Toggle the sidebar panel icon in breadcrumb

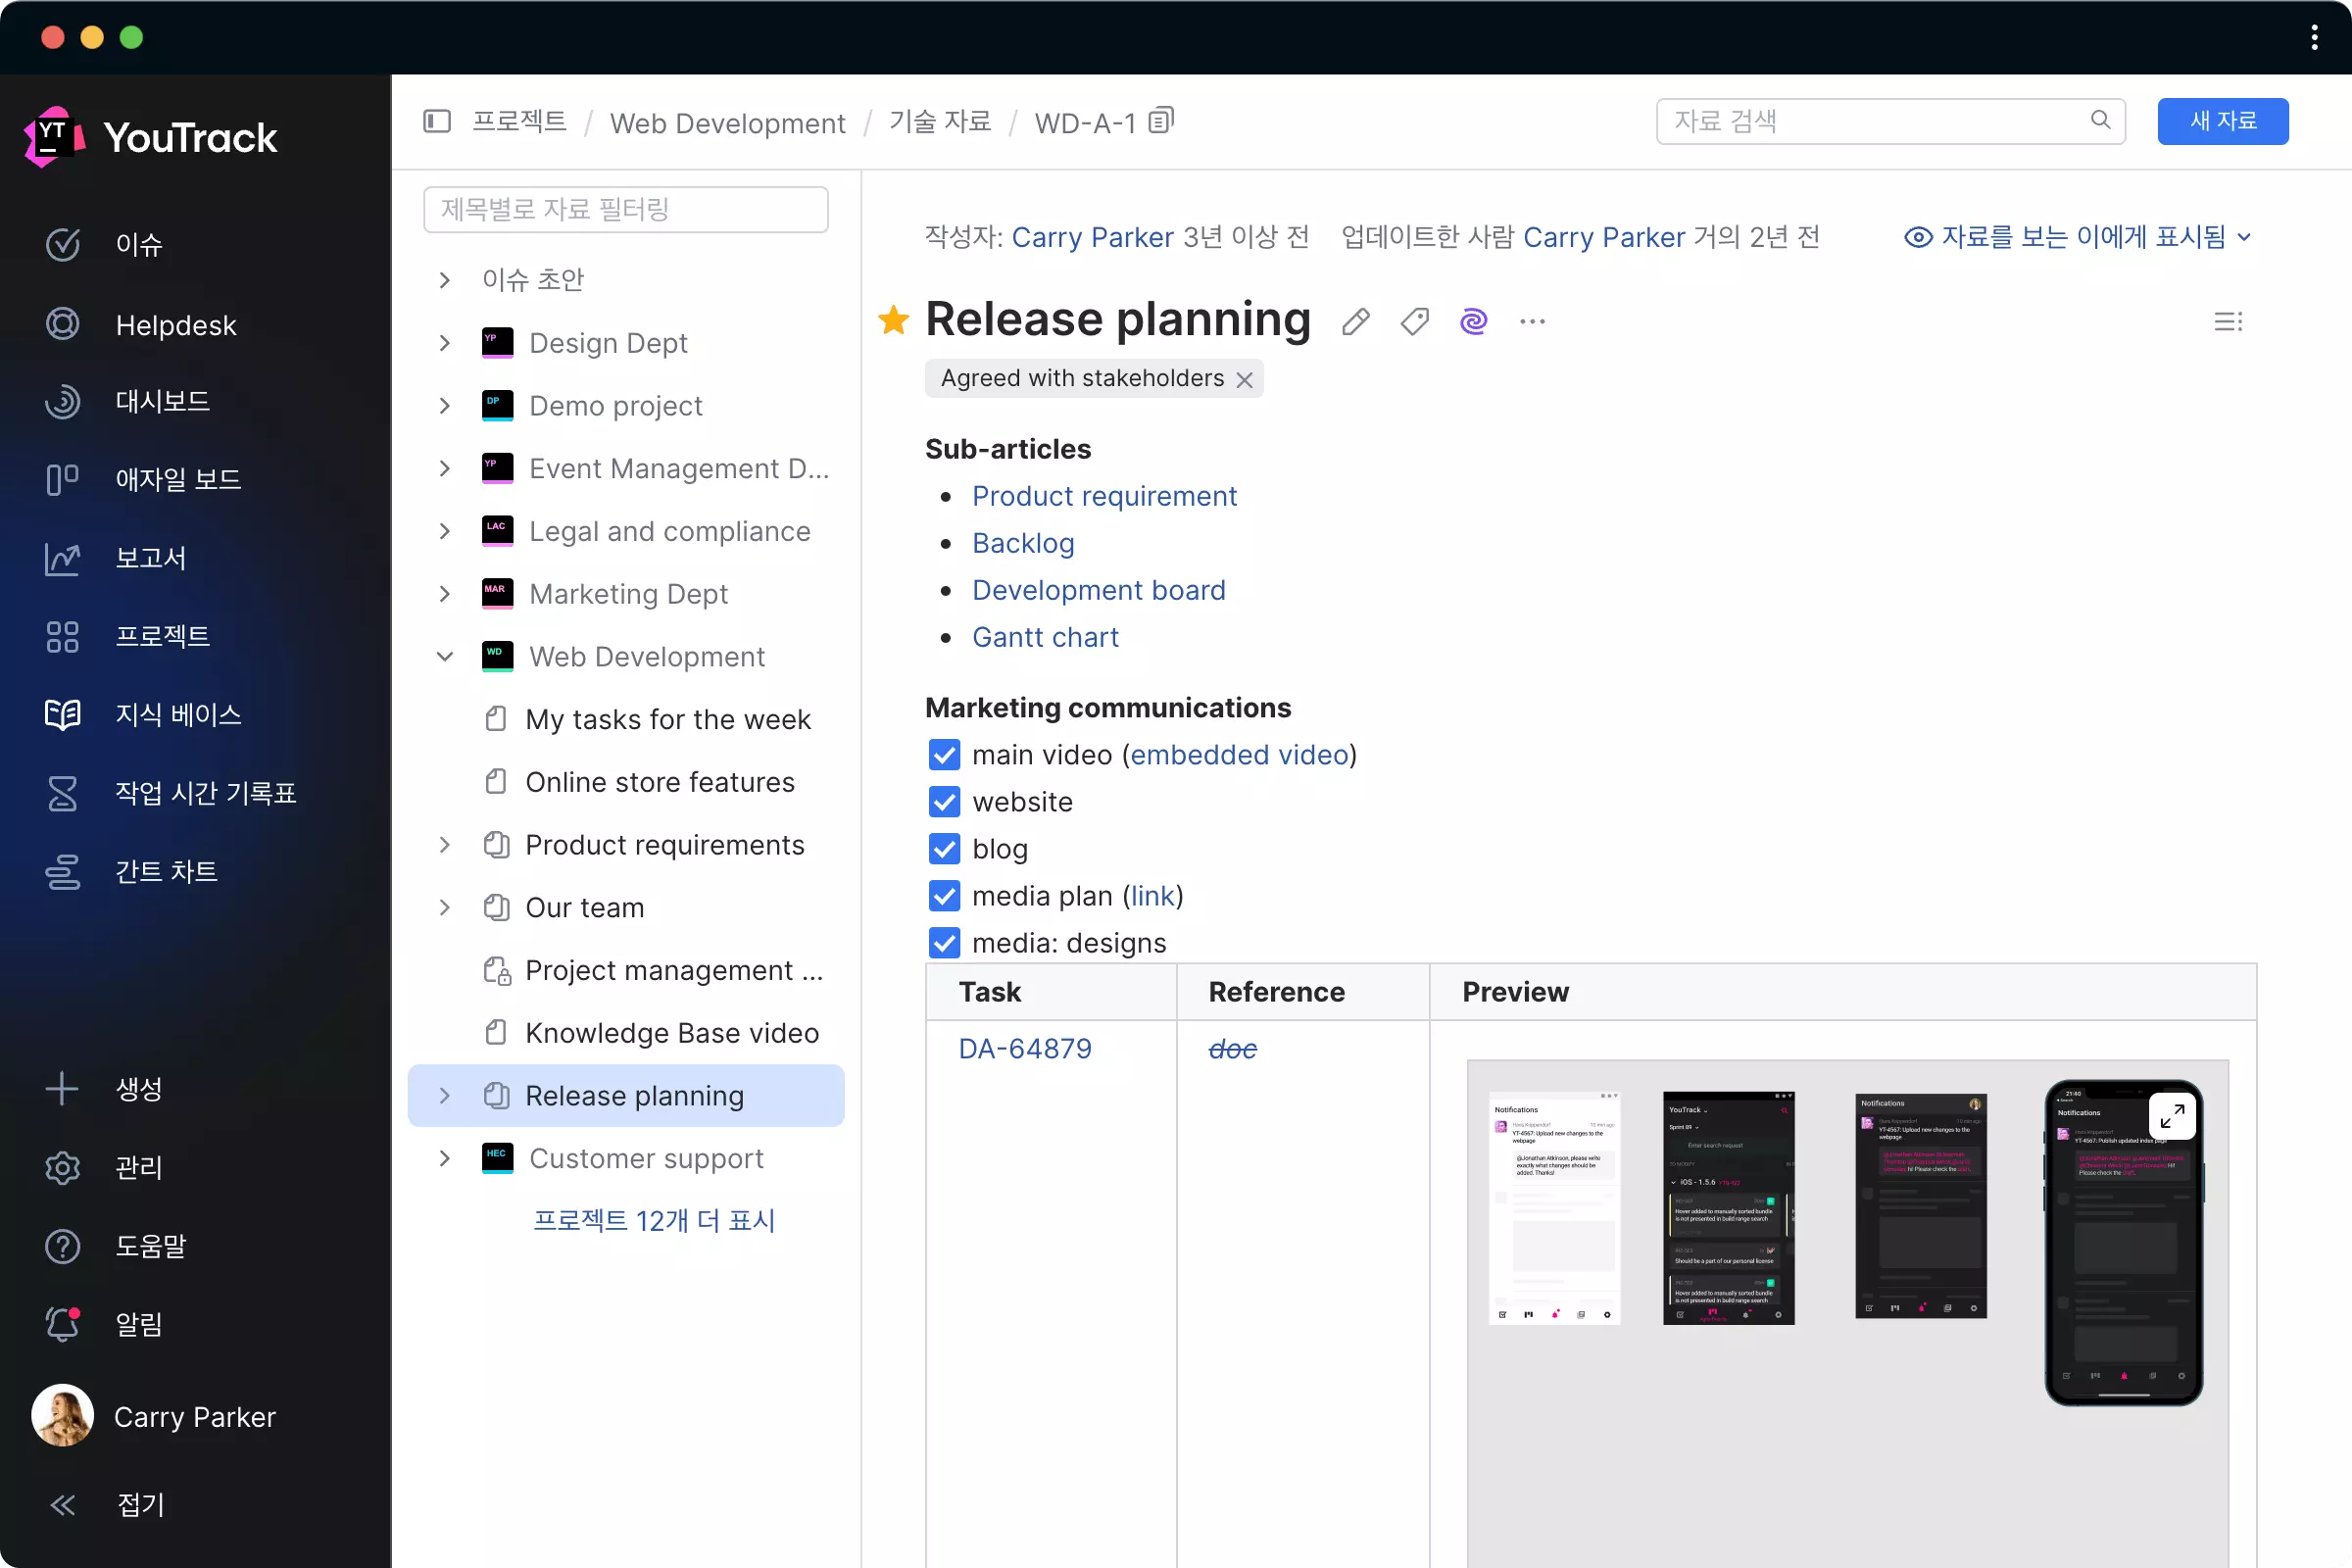tap(437, 121)
